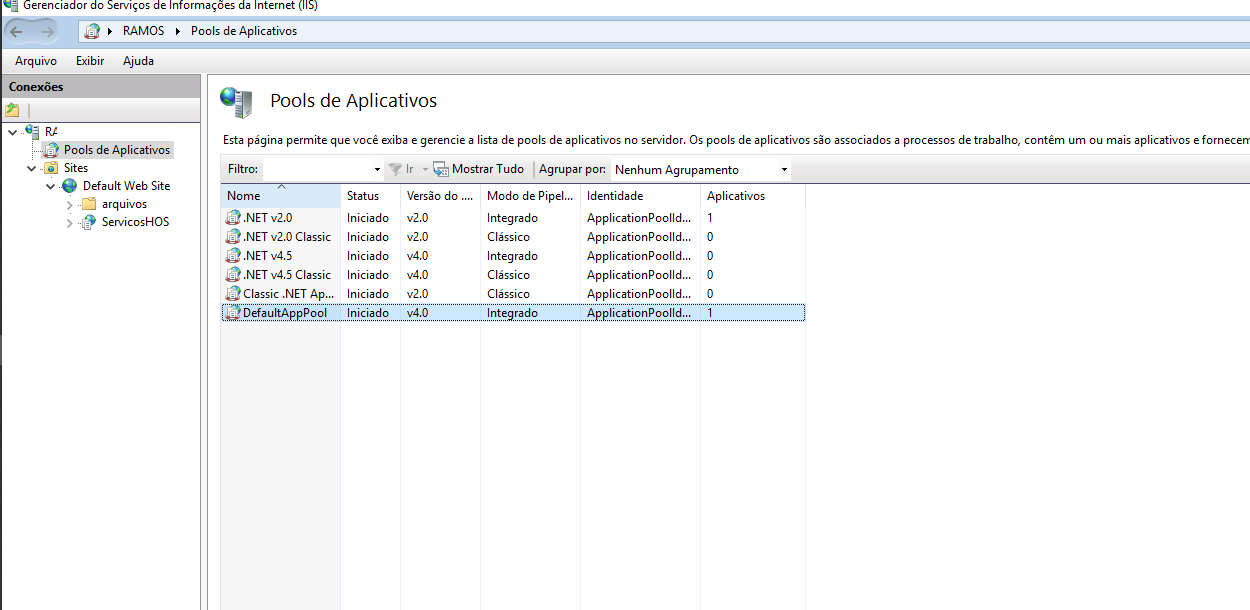Click RAMOS in the breadcrumb path
Screen dimensions: 1250x610
click(143, 31)
